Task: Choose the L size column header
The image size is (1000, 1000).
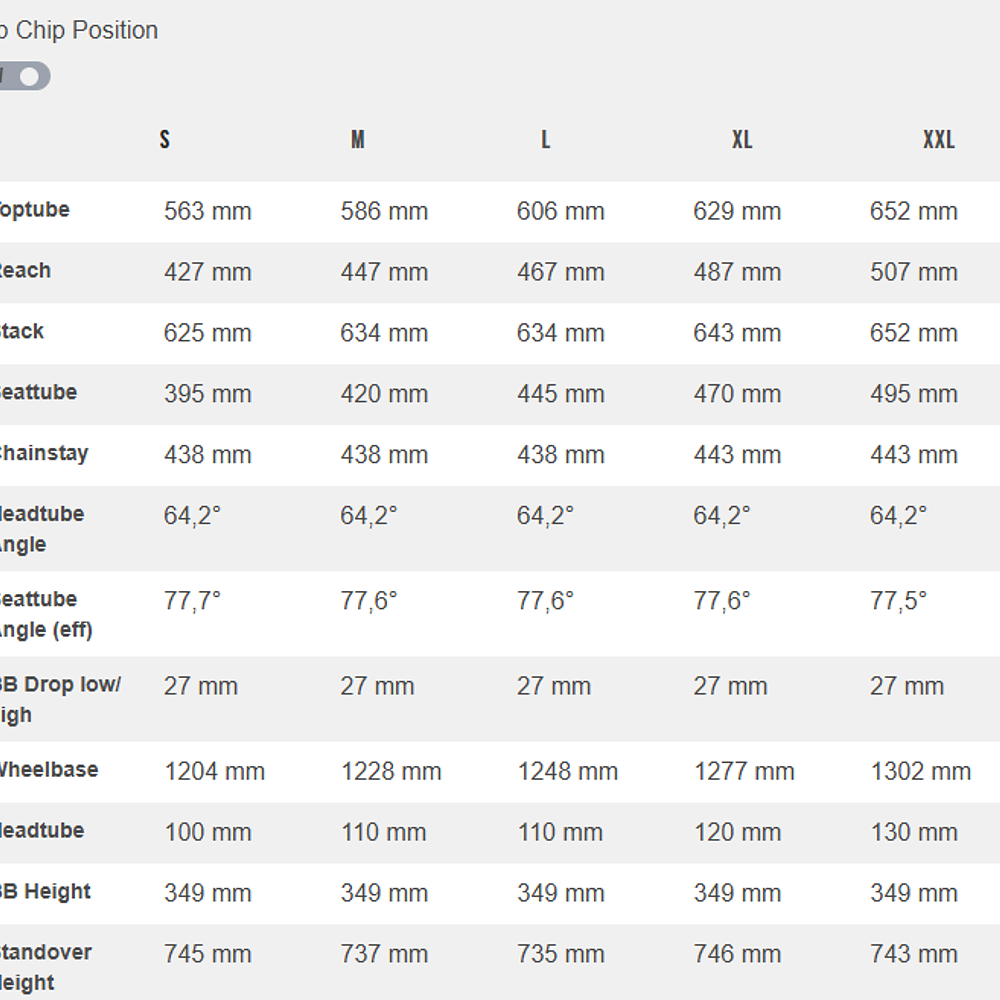Action: click(x=545, y=139)
